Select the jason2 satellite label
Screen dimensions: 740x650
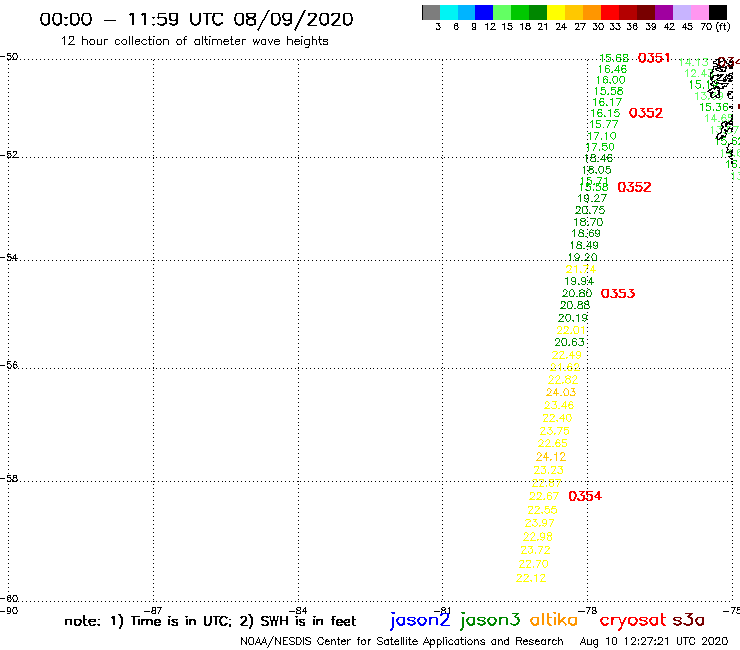(420, 620)
